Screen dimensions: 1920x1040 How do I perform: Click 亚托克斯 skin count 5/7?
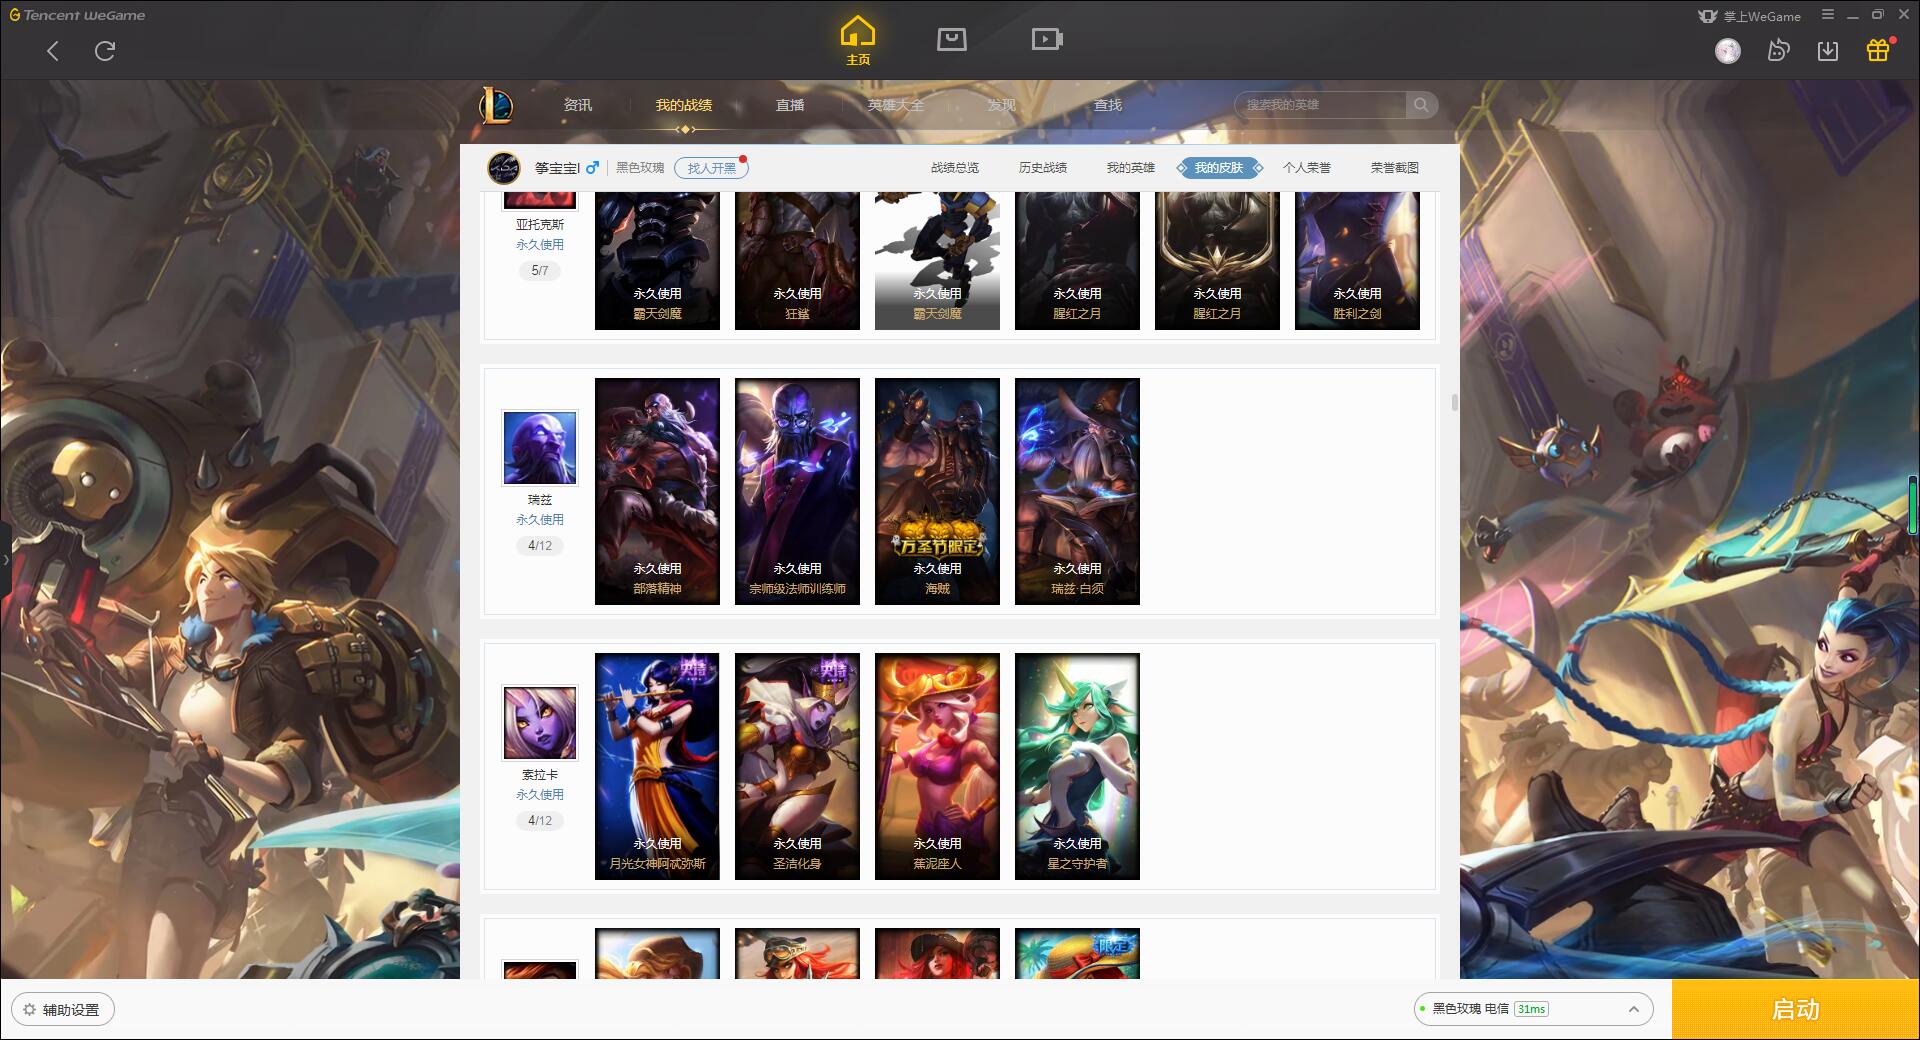click(x=540, y=271)
